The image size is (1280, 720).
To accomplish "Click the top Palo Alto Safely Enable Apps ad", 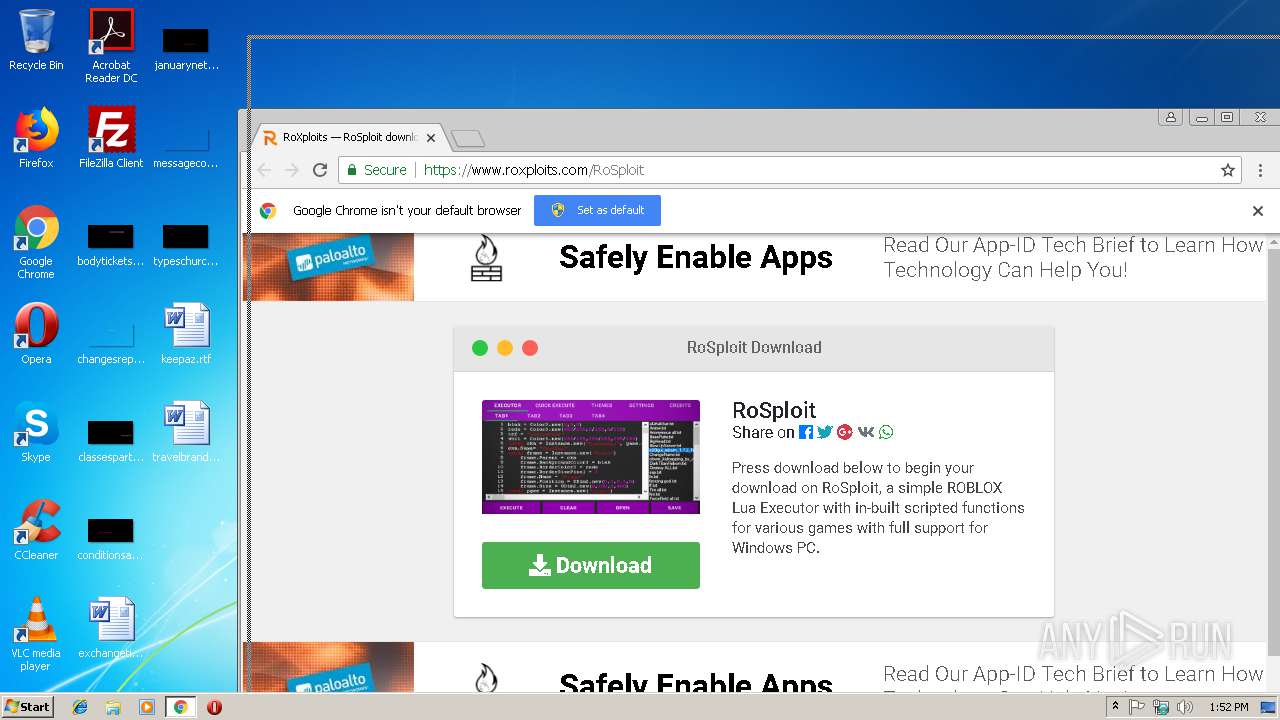I will pos(755,266).
